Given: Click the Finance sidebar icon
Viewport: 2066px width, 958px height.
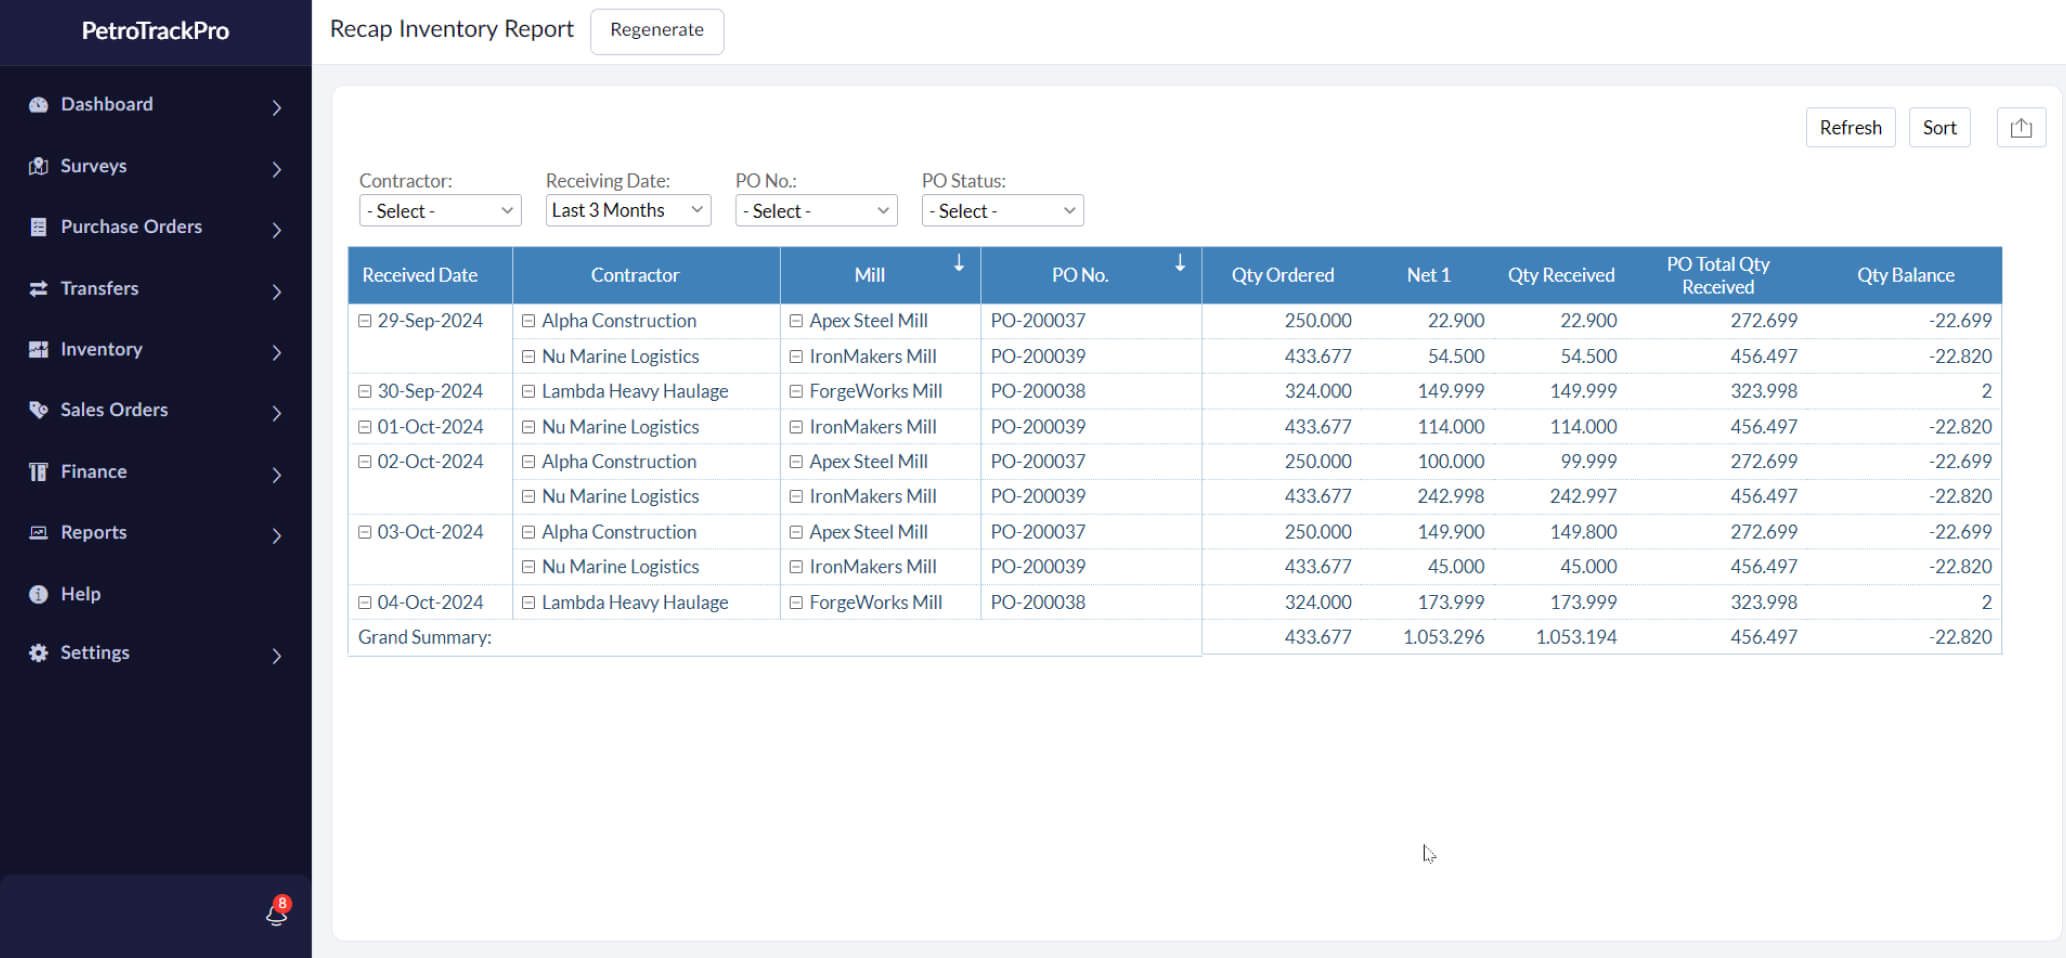Looking at the screenshot, I should click(38, 471).
